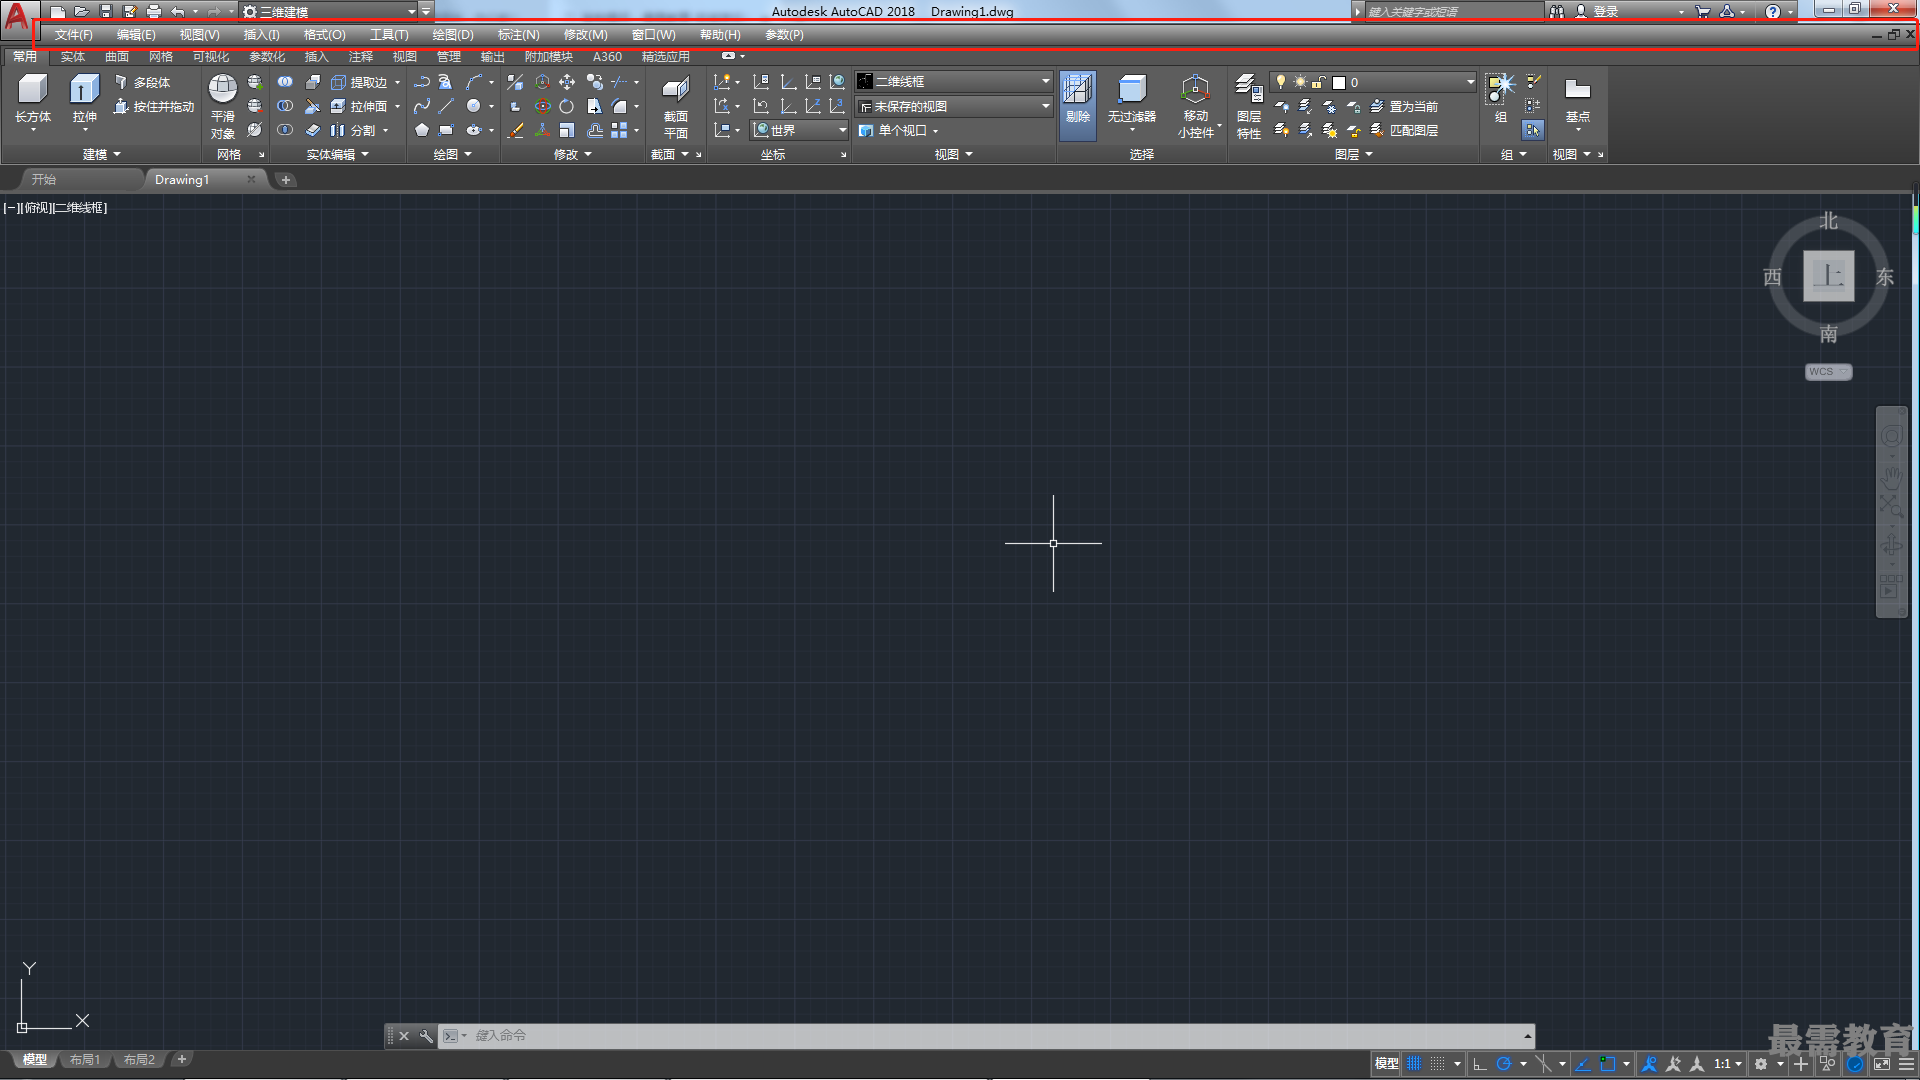Click the 多段体 polysolid tool
The image size is (1920, 1080).
142,82
